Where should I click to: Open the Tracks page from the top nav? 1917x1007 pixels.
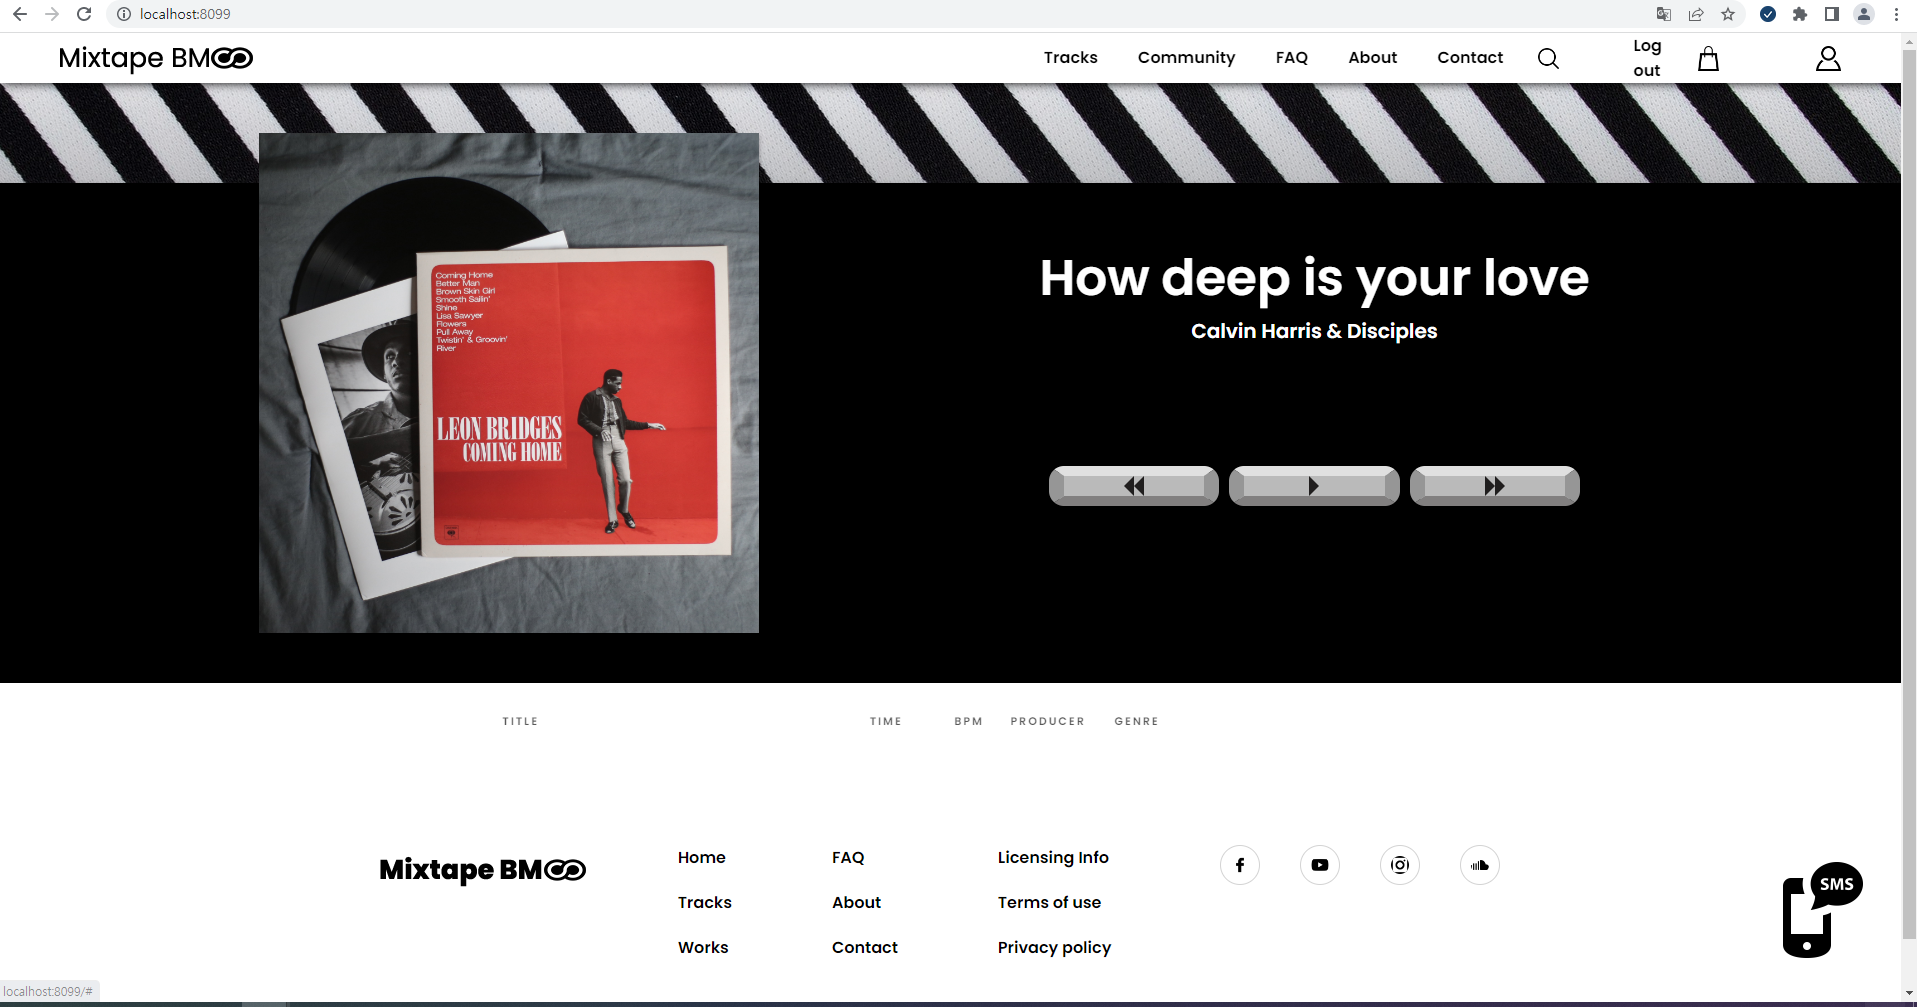pyautogui.click(x=1070, y=58)
